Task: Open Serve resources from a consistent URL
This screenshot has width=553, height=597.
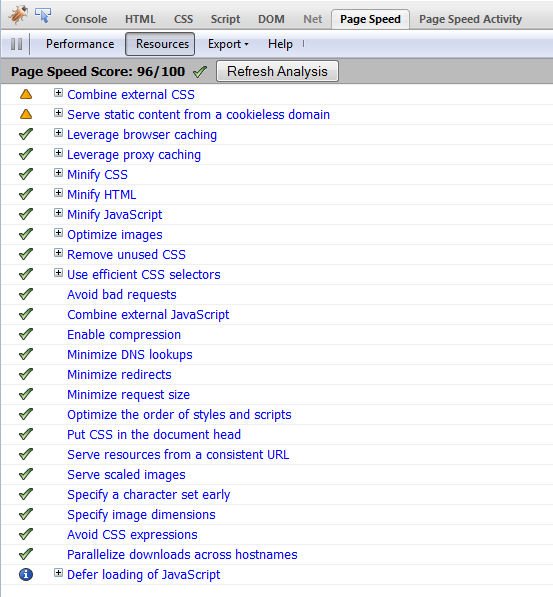Action: [x=178, y=455]
